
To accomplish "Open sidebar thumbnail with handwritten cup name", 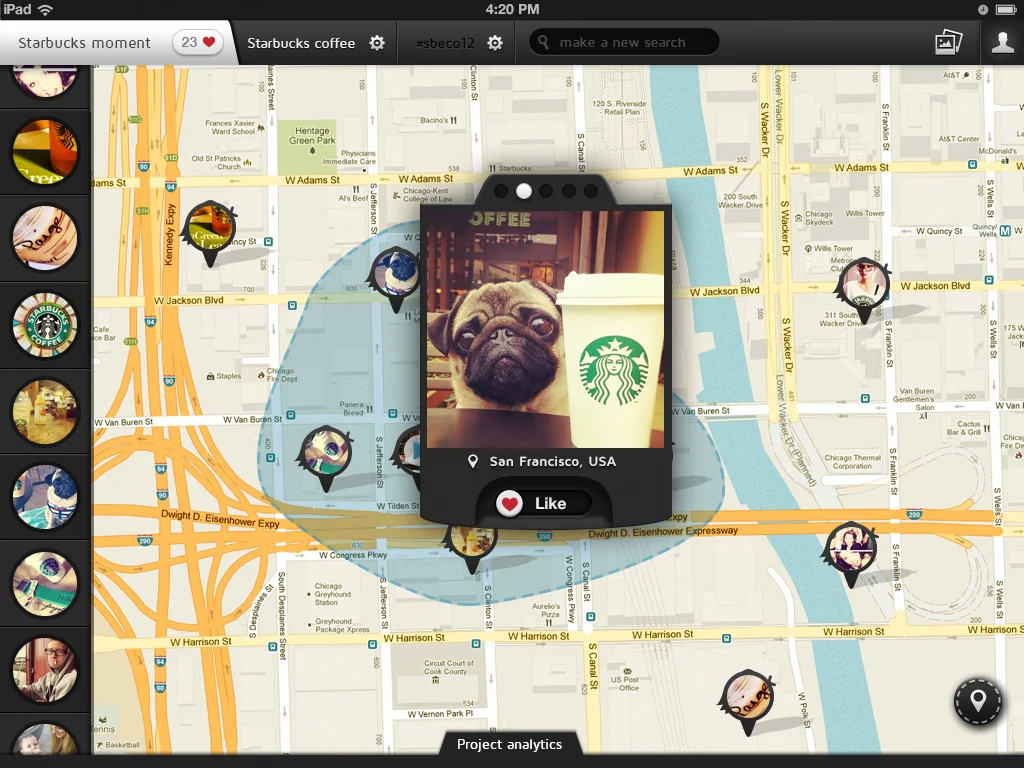I will (45, 238).
